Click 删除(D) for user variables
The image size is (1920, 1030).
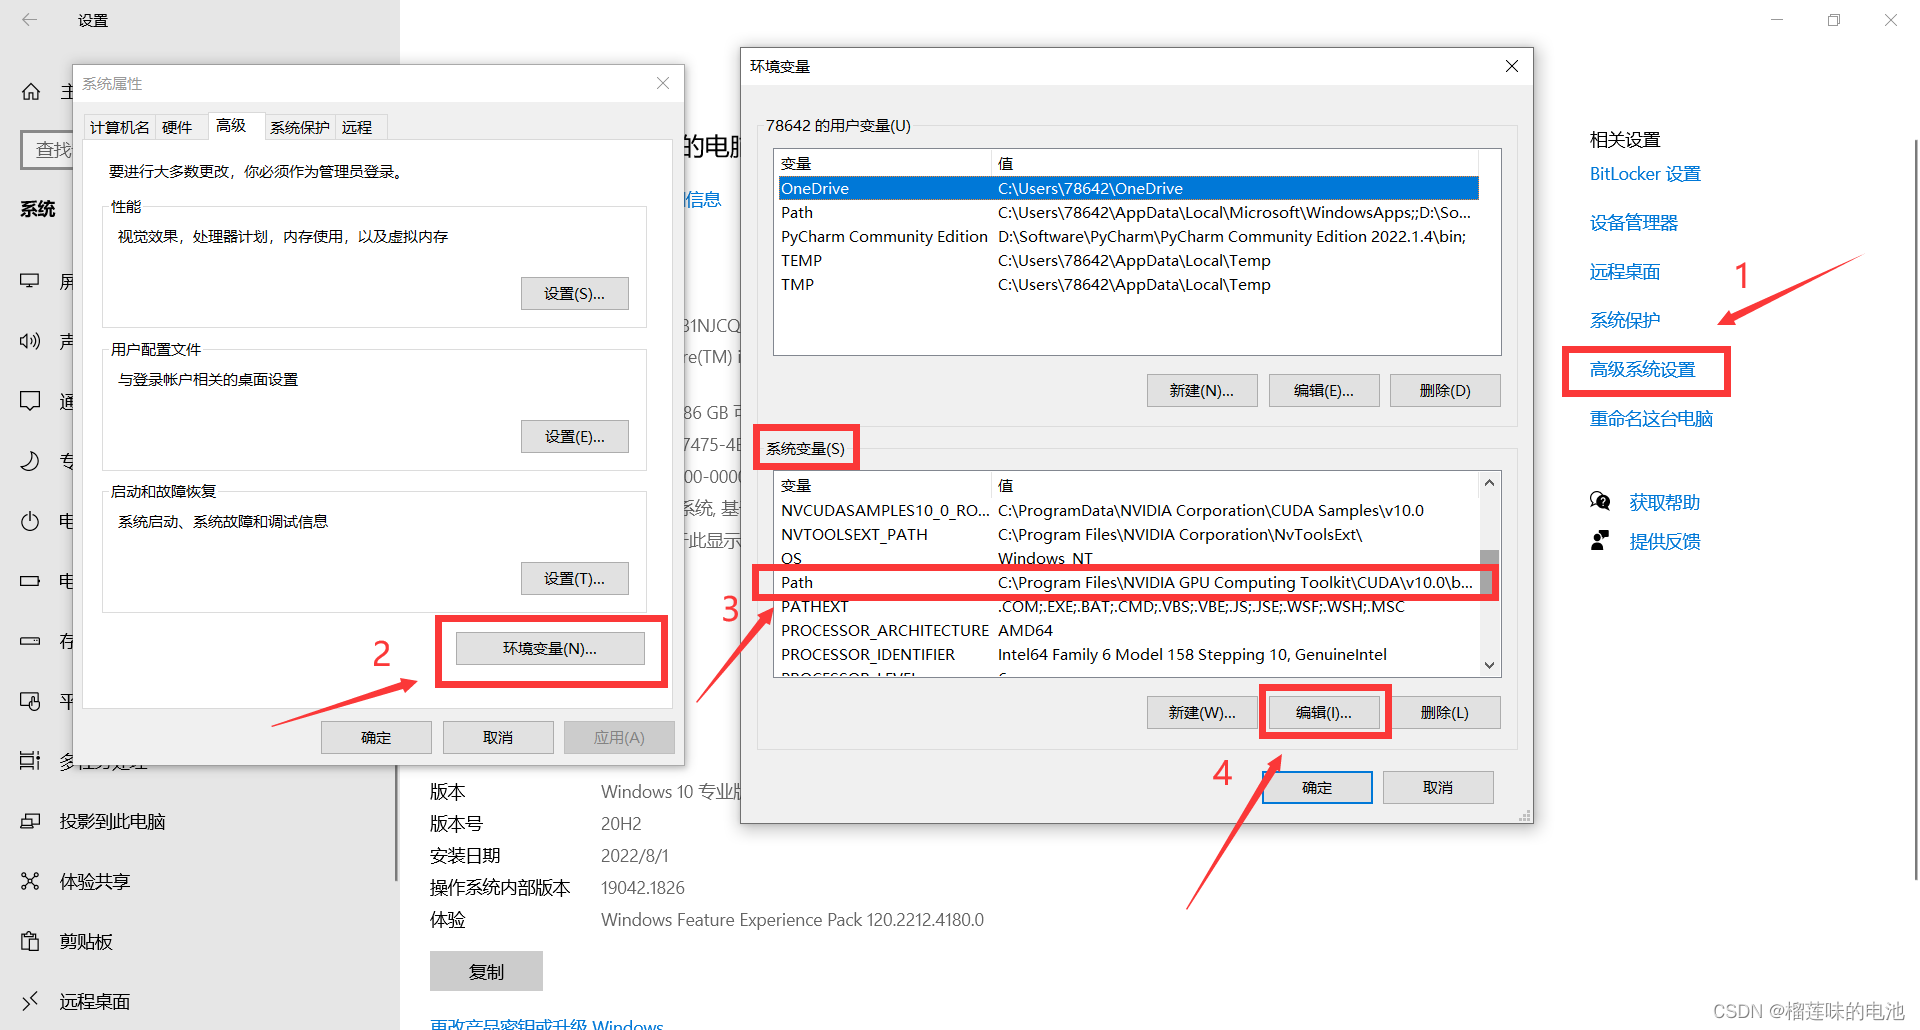[1446, 390]
